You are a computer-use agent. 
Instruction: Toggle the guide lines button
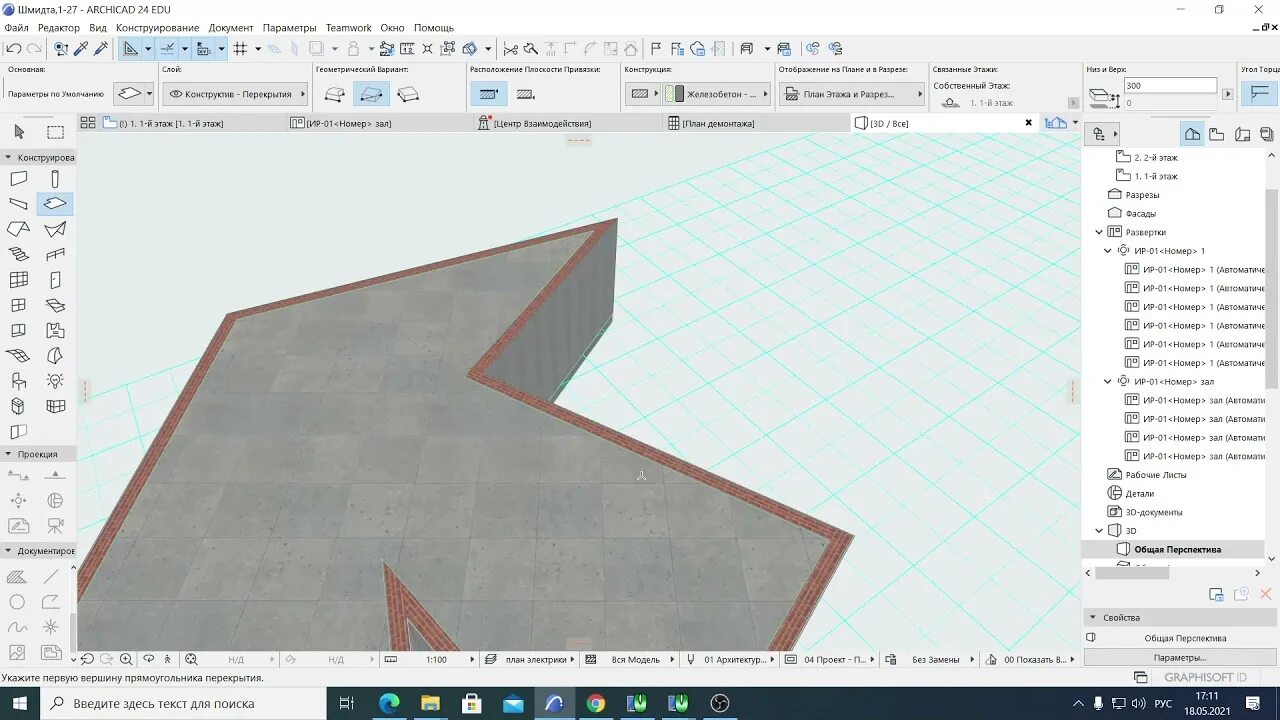pyautogui.click(x=131, y=48)
